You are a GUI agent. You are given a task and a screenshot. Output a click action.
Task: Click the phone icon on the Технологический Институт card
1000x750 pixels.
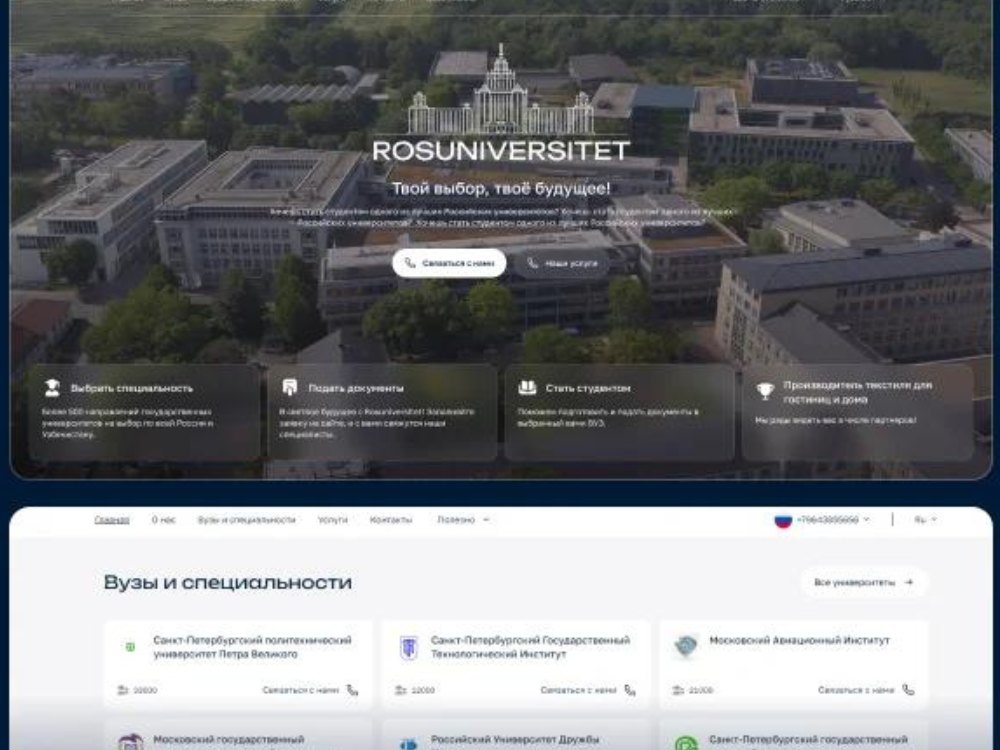[x=630, y=690]
